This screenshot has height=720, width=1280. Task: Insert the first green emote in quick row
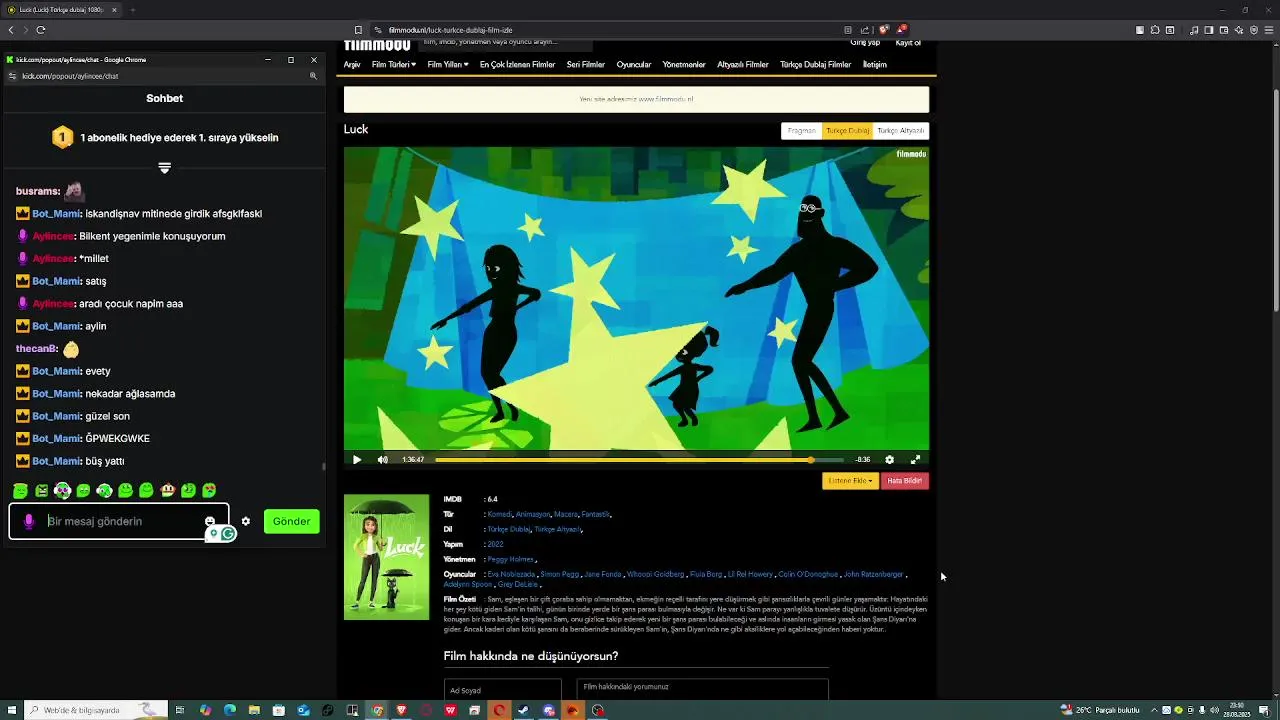coord(20,490)
